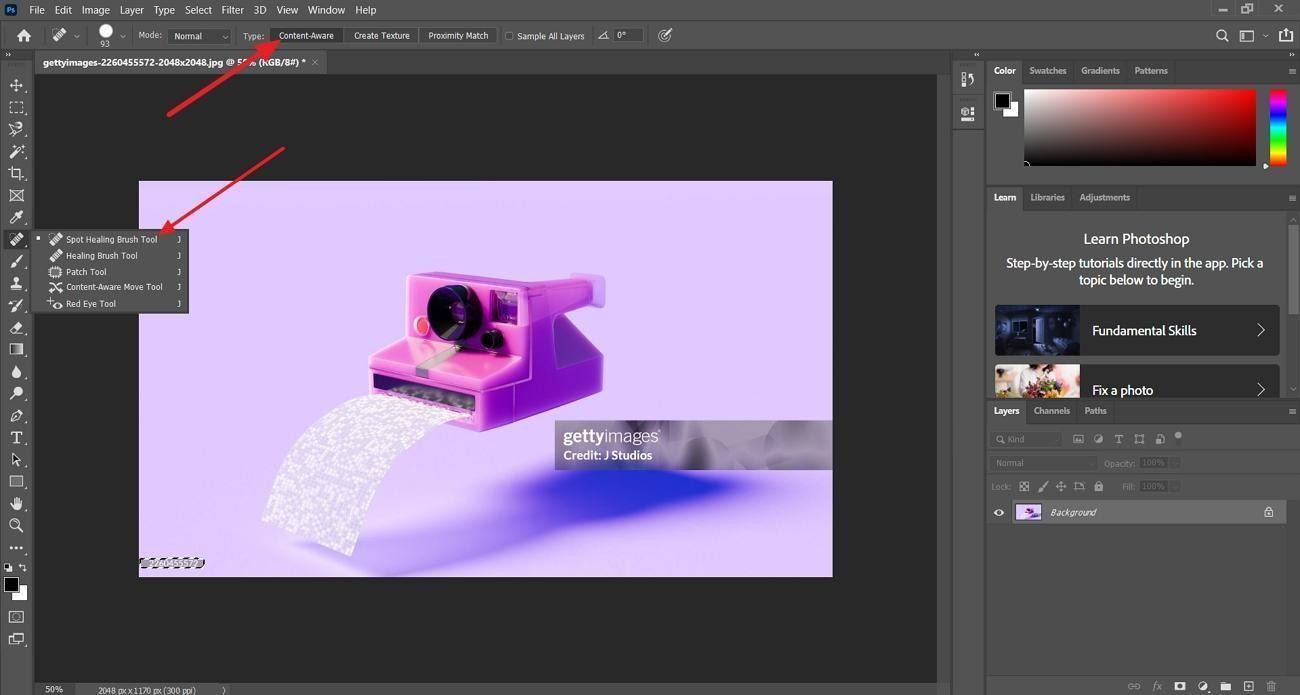Select the History Brush tool
This screenshot has height=695, width=1300.
pyautogui.click(x=16, y=306)
